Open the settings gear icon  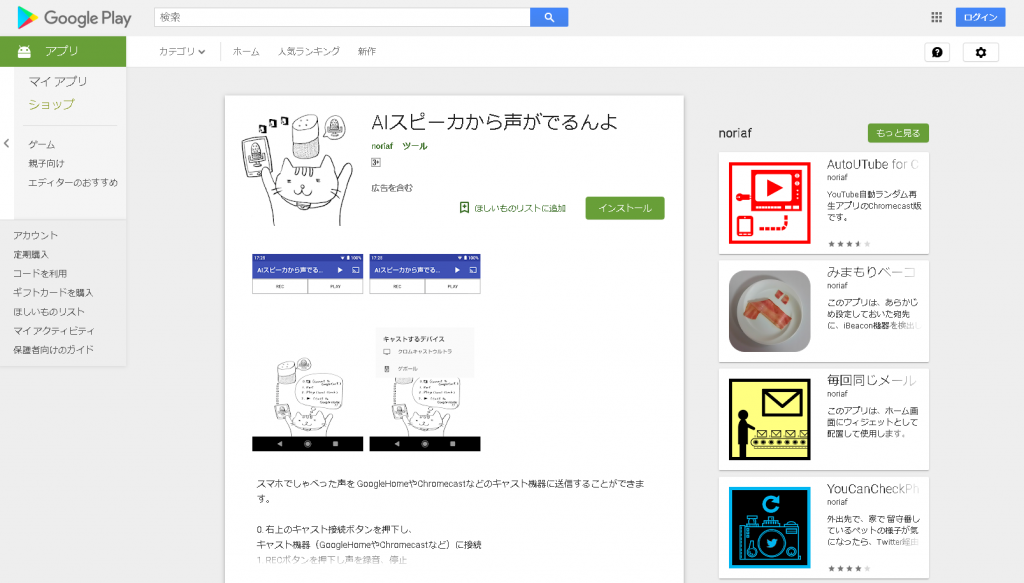coord(981,52)
